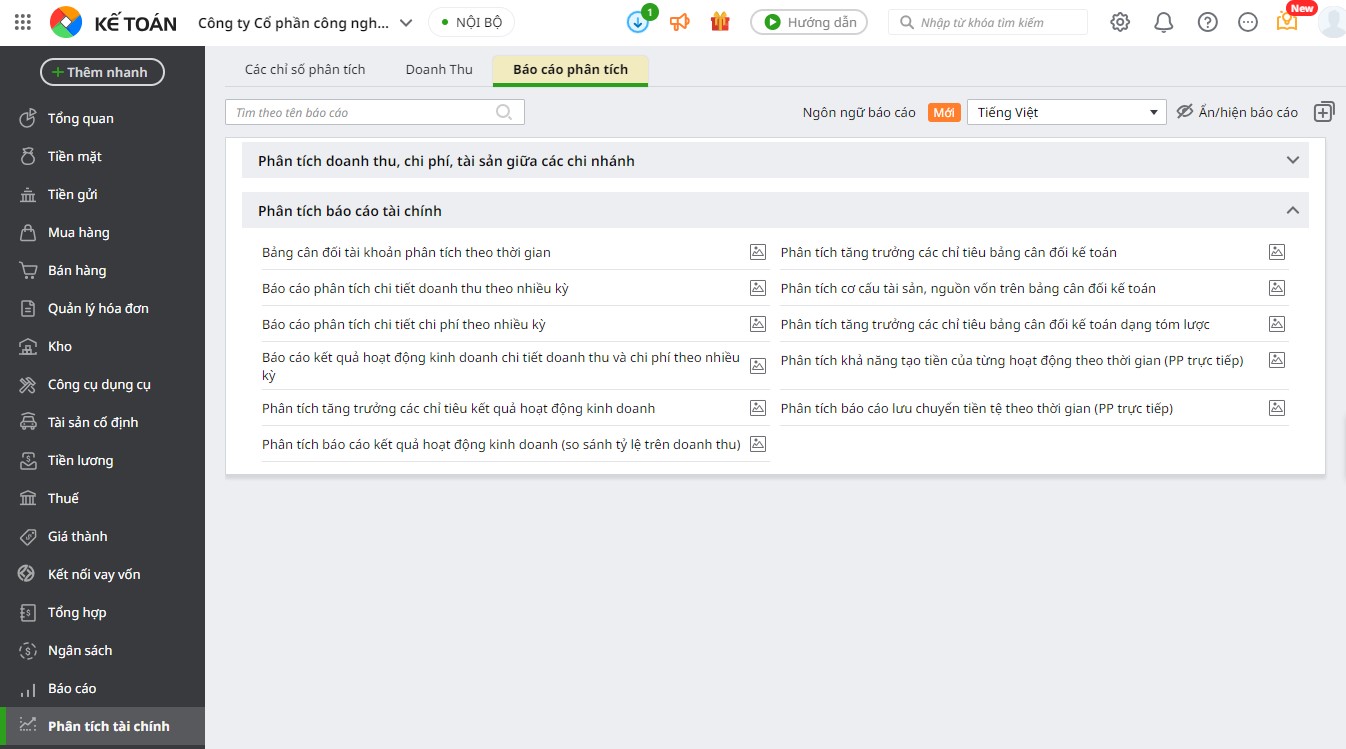The image size is (1346, 749).
Task: Click the Mới badge
Action: (944, 112)
